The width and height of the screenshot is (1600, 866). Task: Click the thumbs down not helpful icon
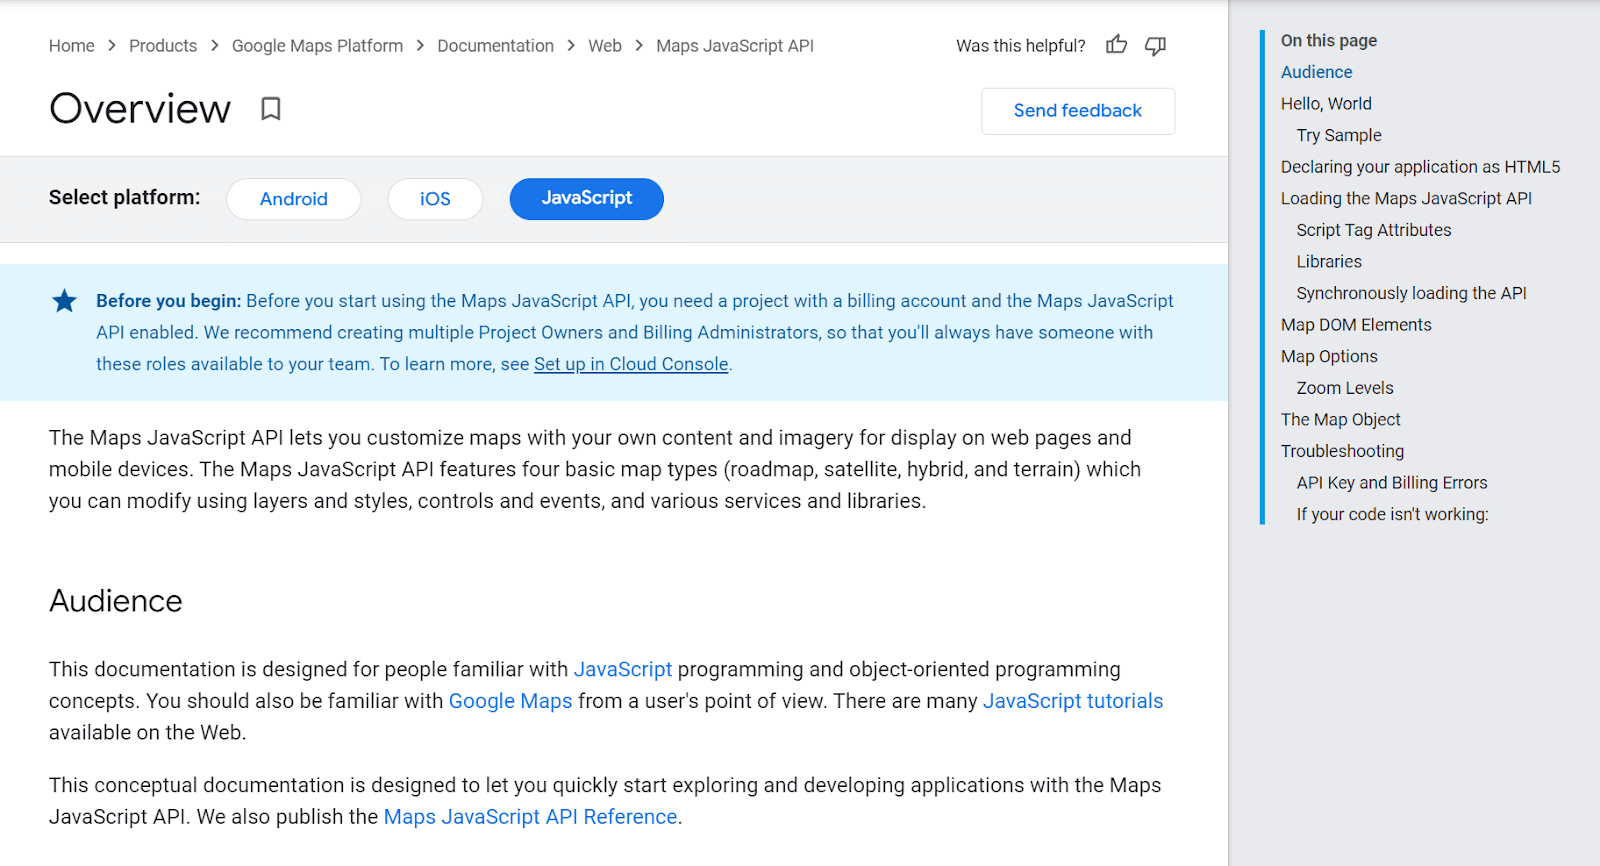[x=1155, y=46]
